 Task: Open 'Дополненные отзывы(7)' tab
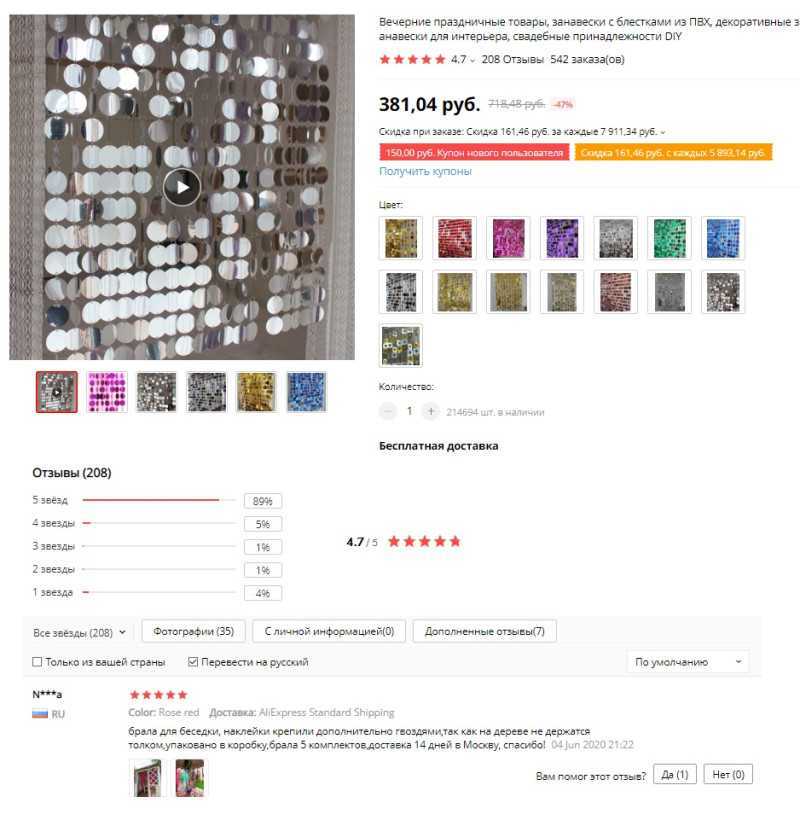point(485,631)
